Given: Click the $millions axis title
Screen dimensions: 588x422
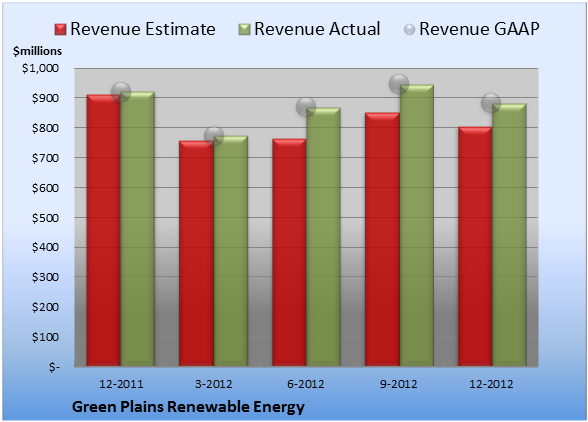Looking at the screenshot, I should click(x=37, y=51).
